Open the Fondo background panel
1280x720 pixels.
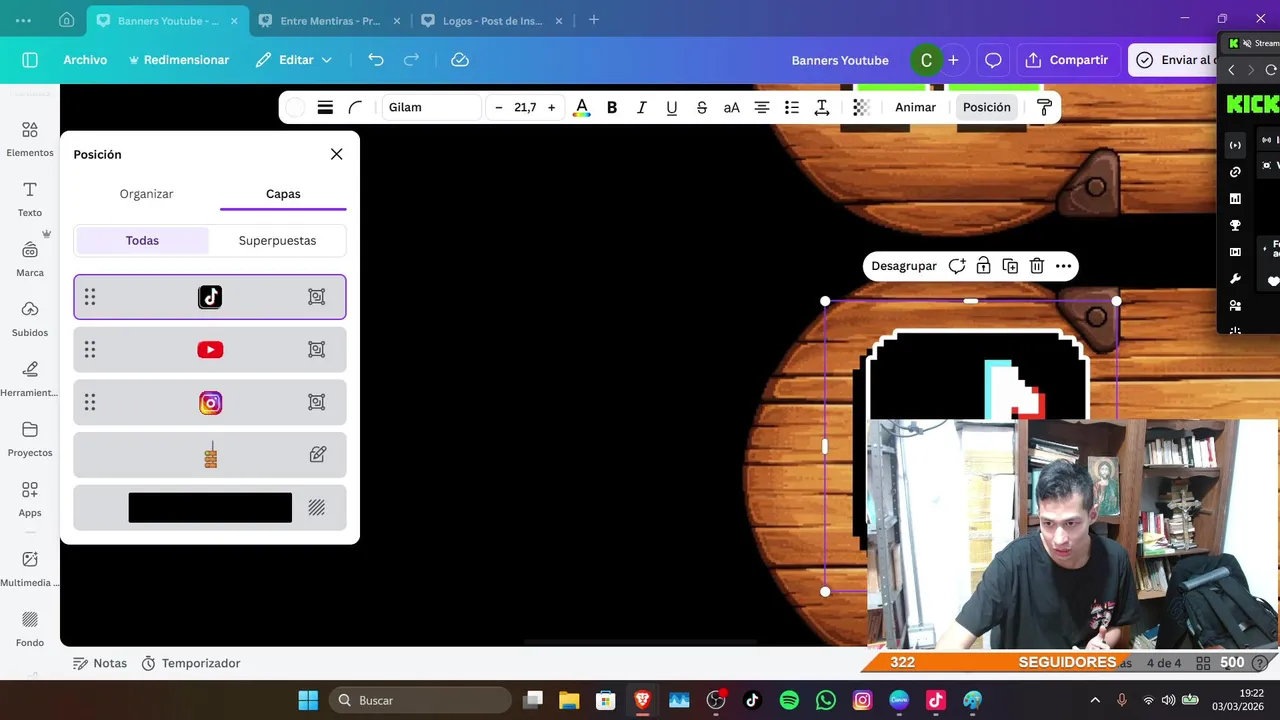point(30,629)
